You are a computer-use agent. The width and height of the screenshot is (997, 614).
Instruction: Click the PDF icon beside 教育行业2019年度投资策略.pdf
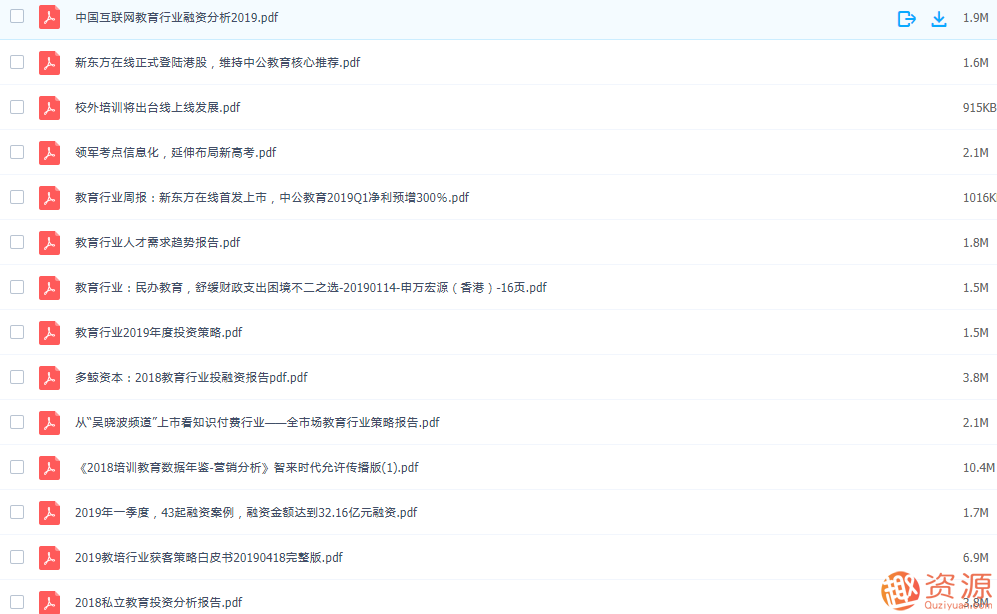pos(49,332)
